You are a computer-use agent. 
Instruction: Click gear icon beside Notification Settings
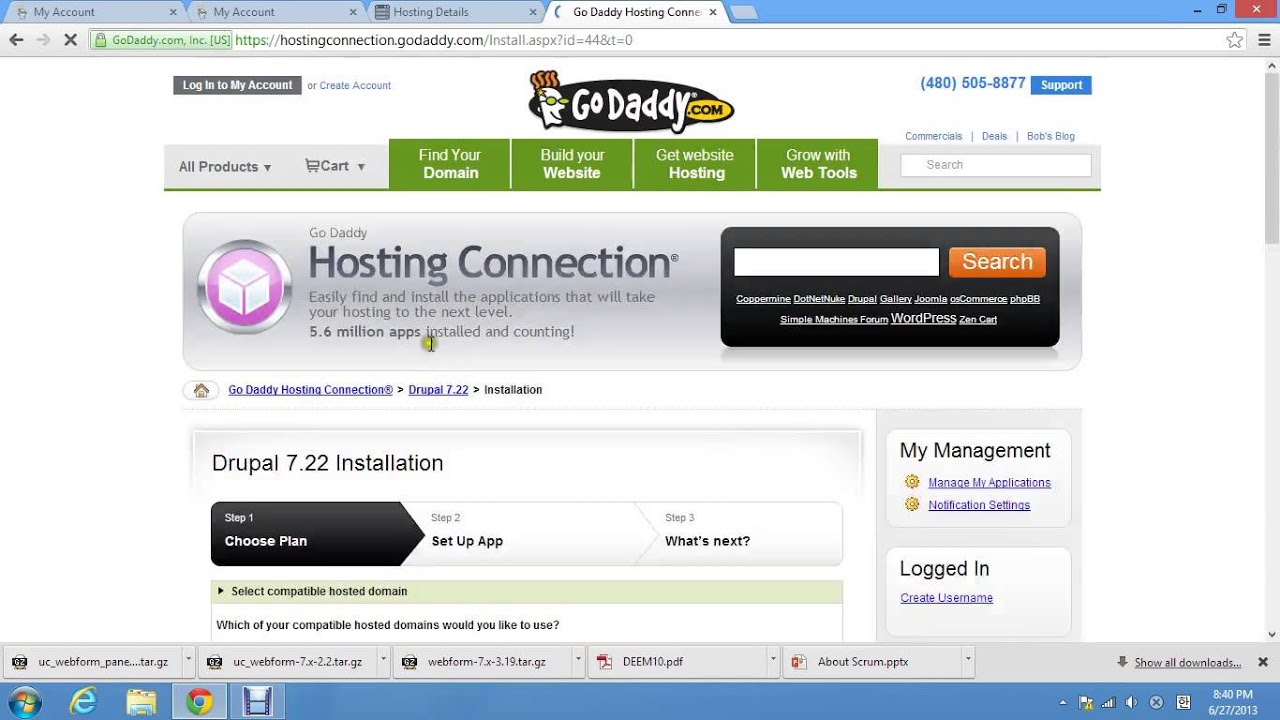tap(912, 505)
